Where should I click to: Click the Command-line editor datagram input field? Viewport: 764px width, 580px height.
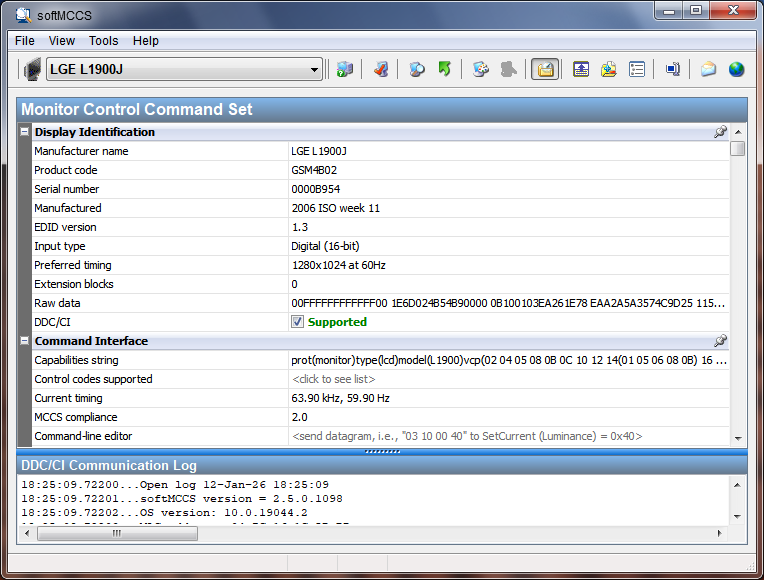[509, 436]
